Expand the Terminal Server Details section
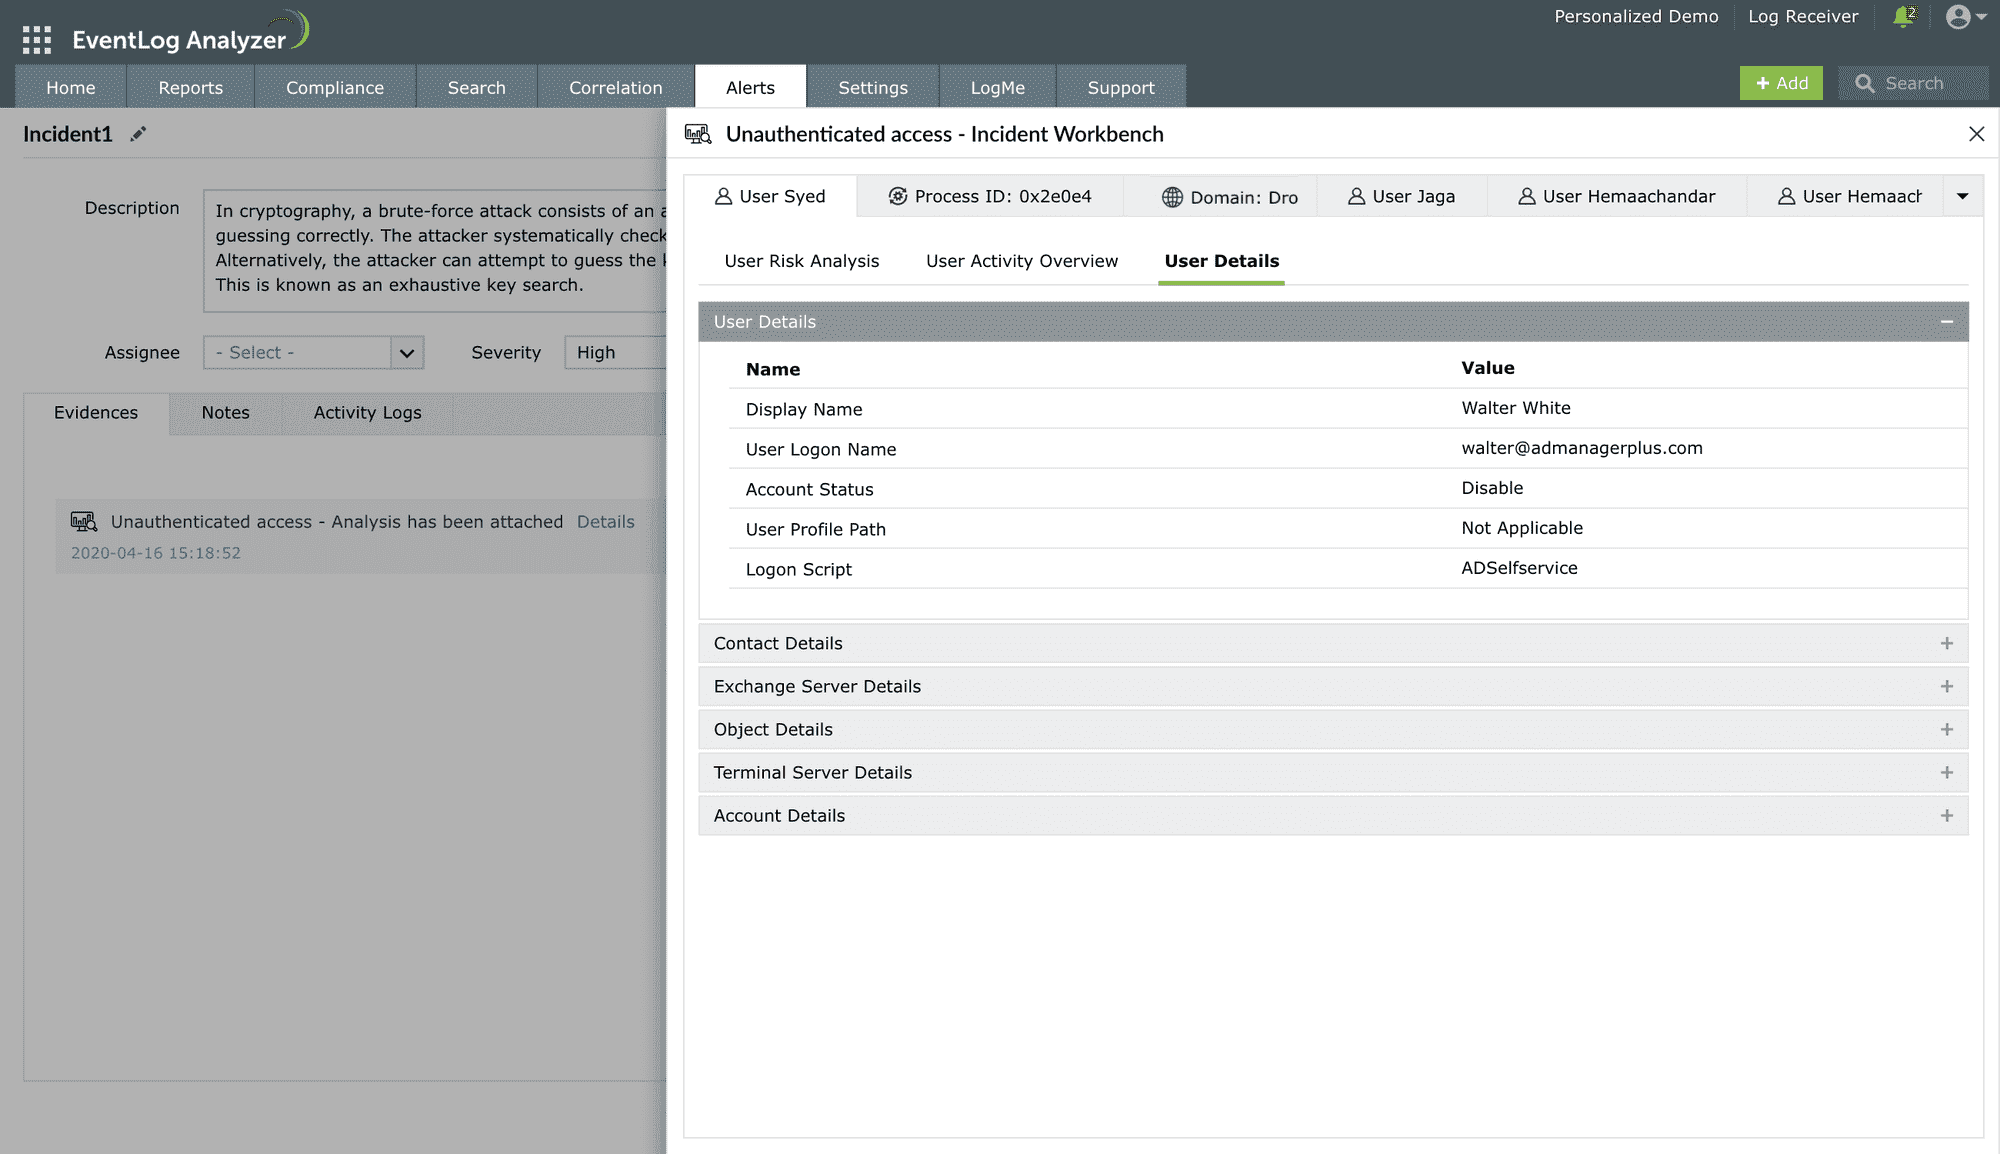The width and height of the screenshot is (2000, 1154). coord(1946,773)
